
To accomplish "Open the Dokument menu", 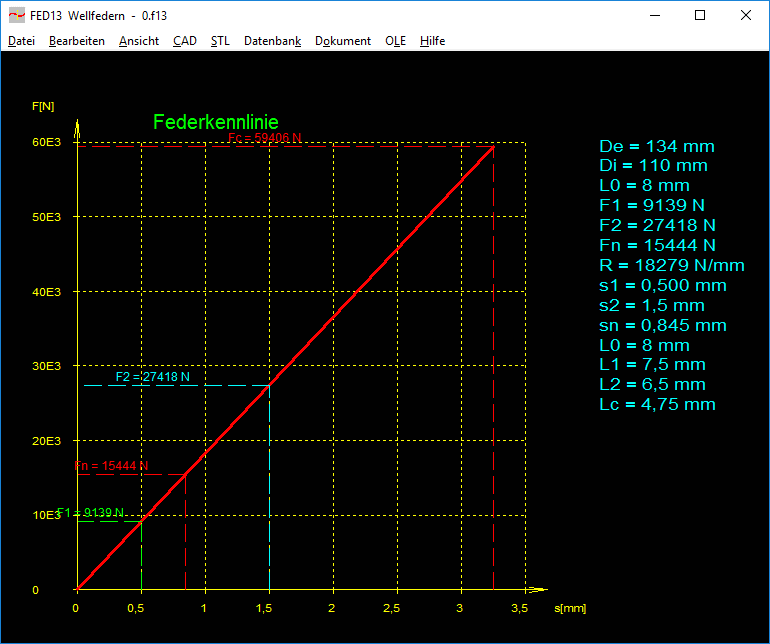I will (342, 41).
